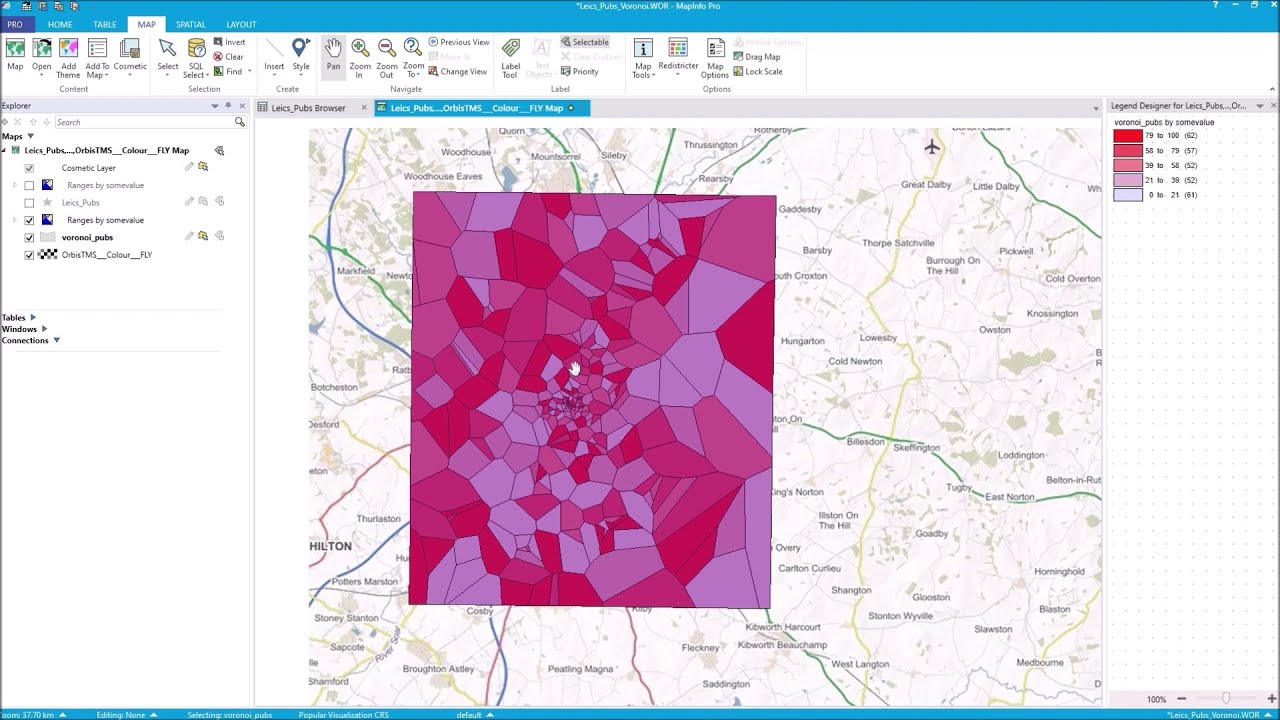Choose the Select arrow tool
Screen dimensions: 1280x720
(168, 55)
